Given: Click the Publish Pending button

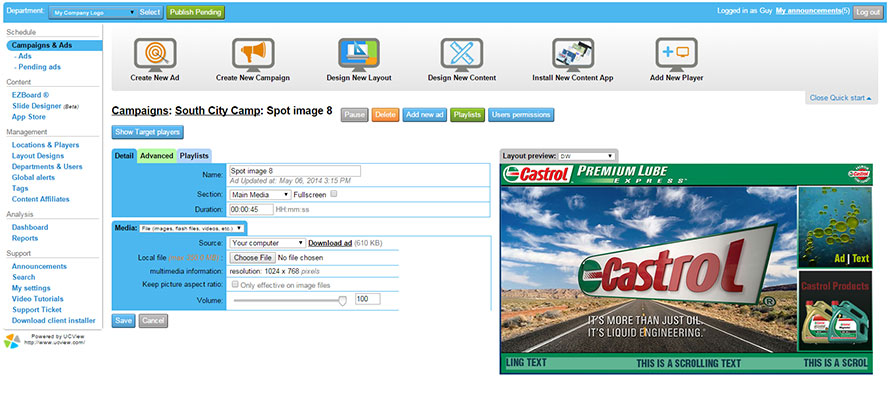Looking at the screenshot, I should pyautogui.click(x=195, y=12).
